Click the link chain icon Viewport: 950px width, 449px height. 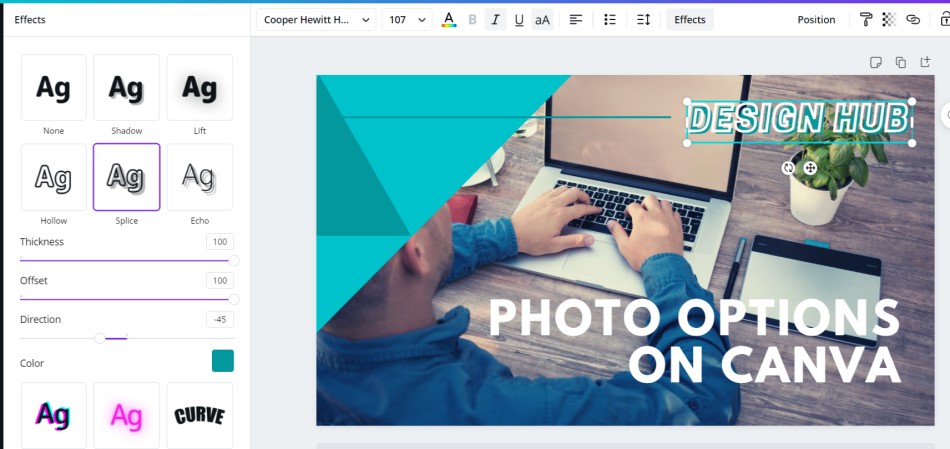point(912,19)
